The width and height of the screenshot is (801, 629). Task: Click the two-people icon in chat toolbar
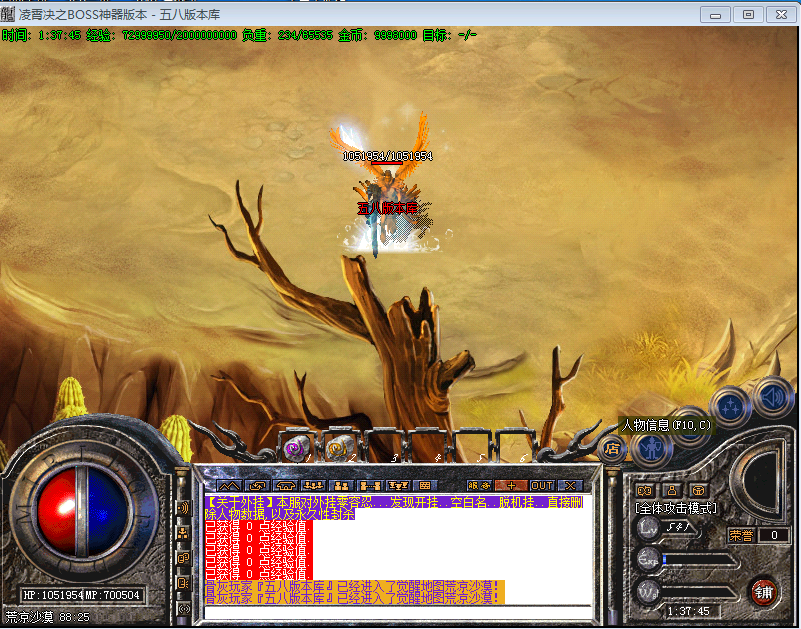(341, 486)
